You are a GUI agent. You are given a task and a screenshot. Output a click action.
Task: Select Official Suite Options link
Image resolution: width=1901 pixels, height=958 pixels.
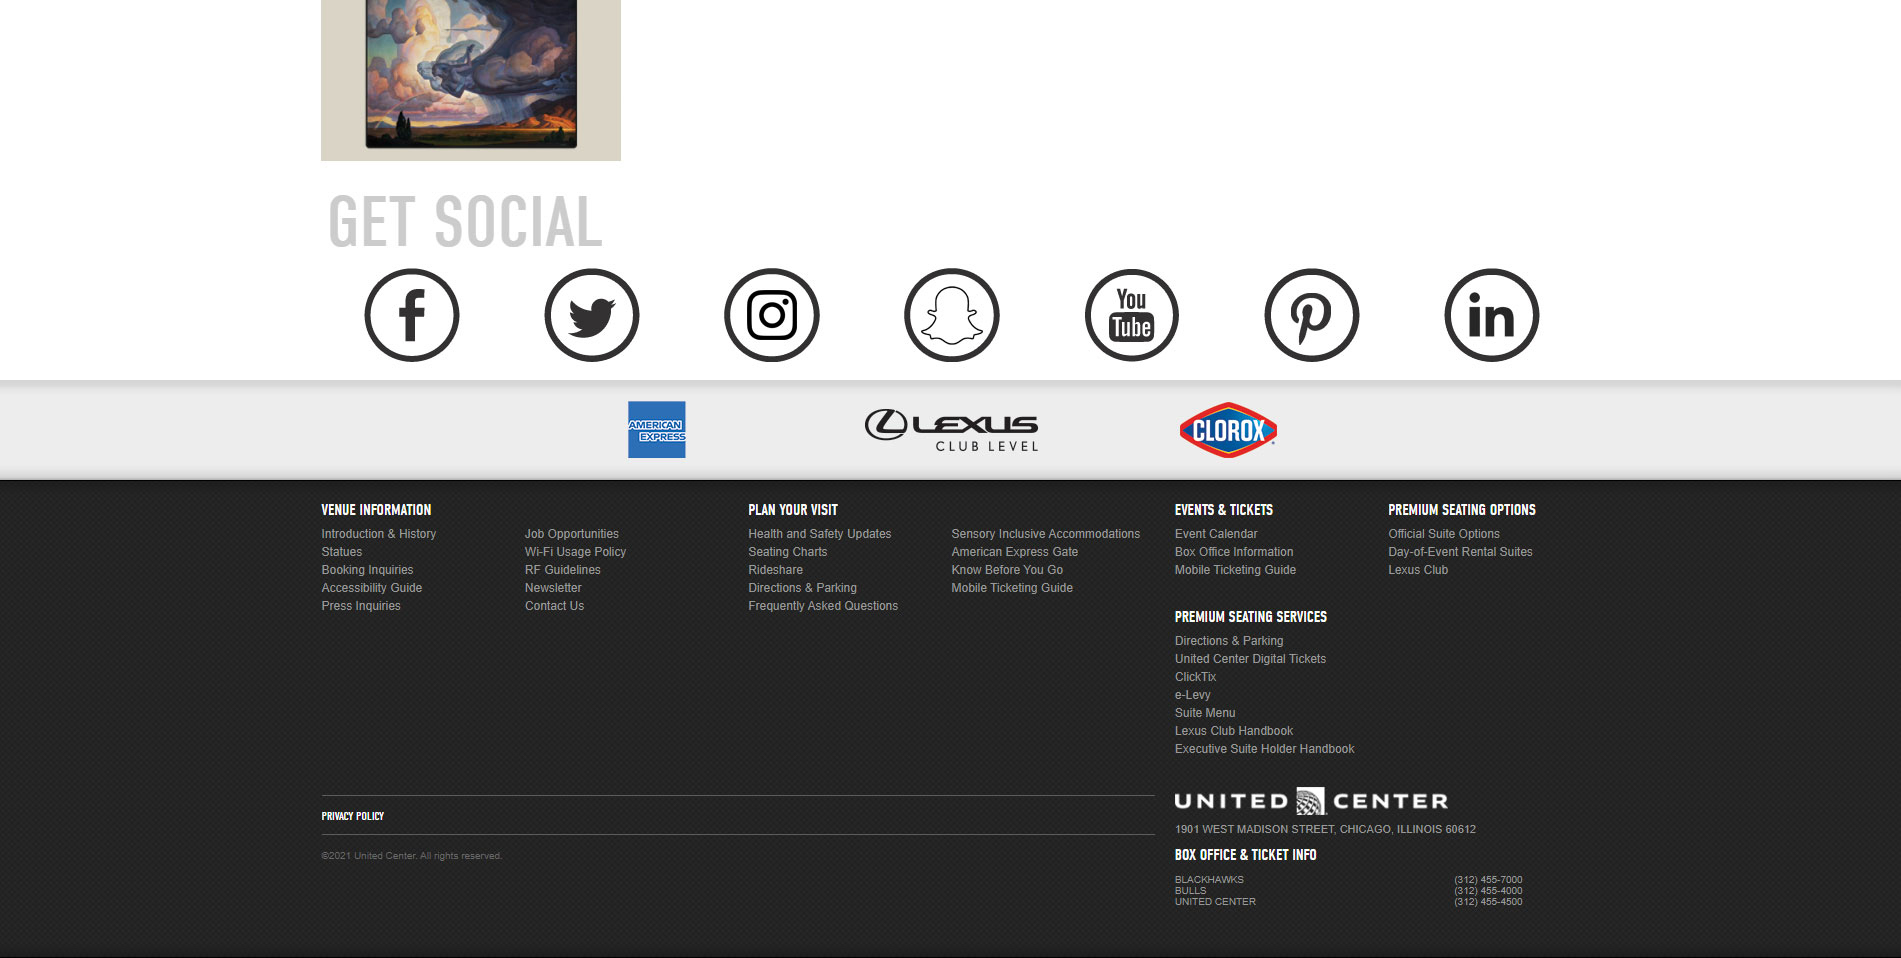[1444, 534]
